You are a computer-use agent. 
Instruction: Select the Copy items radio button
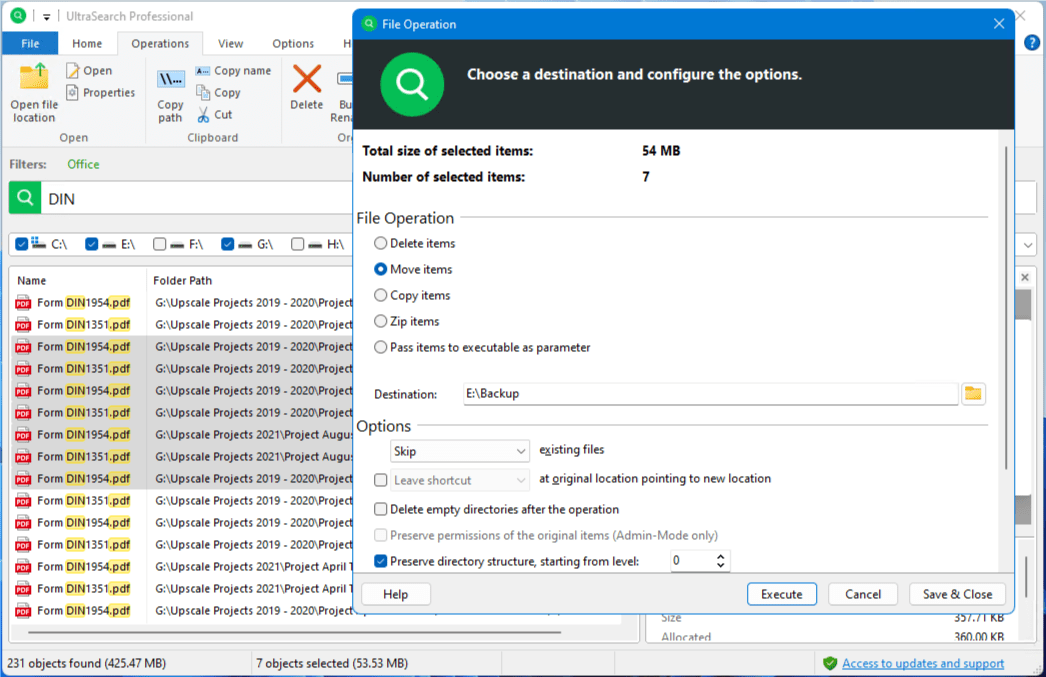381,296
